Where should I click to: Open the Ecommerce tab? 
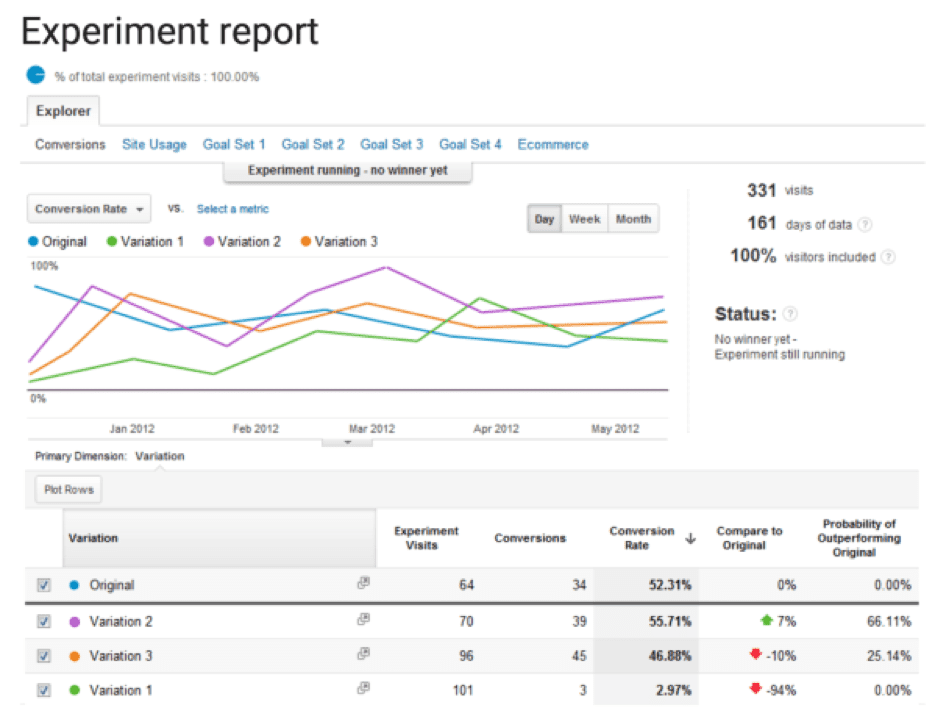click(552, 144)
